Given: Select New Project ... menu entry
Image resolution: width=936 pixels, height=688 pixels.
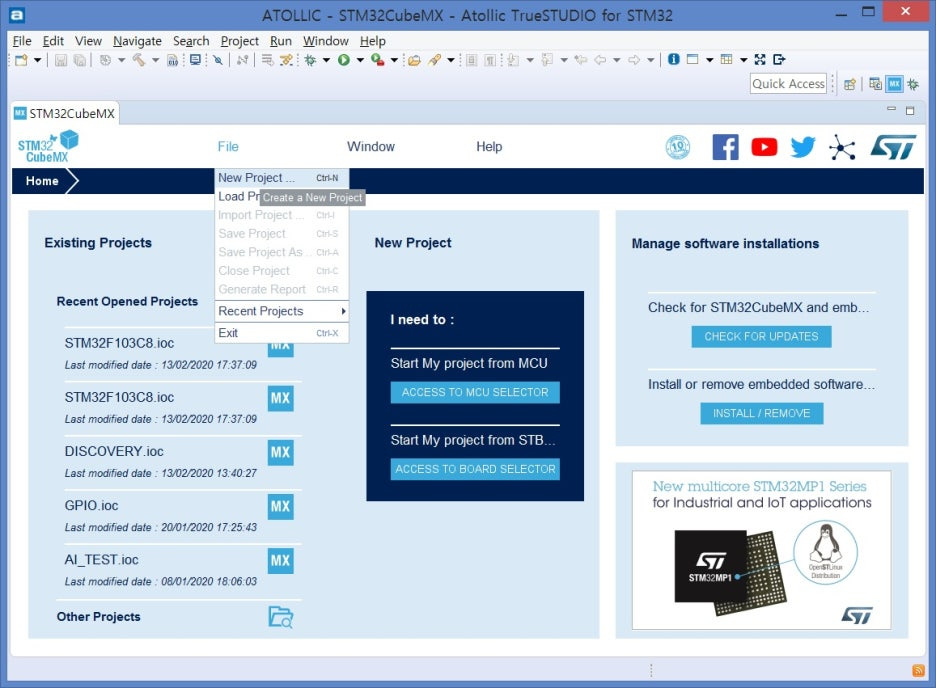Looking at the screenshot, I should (x=282, y=178).
